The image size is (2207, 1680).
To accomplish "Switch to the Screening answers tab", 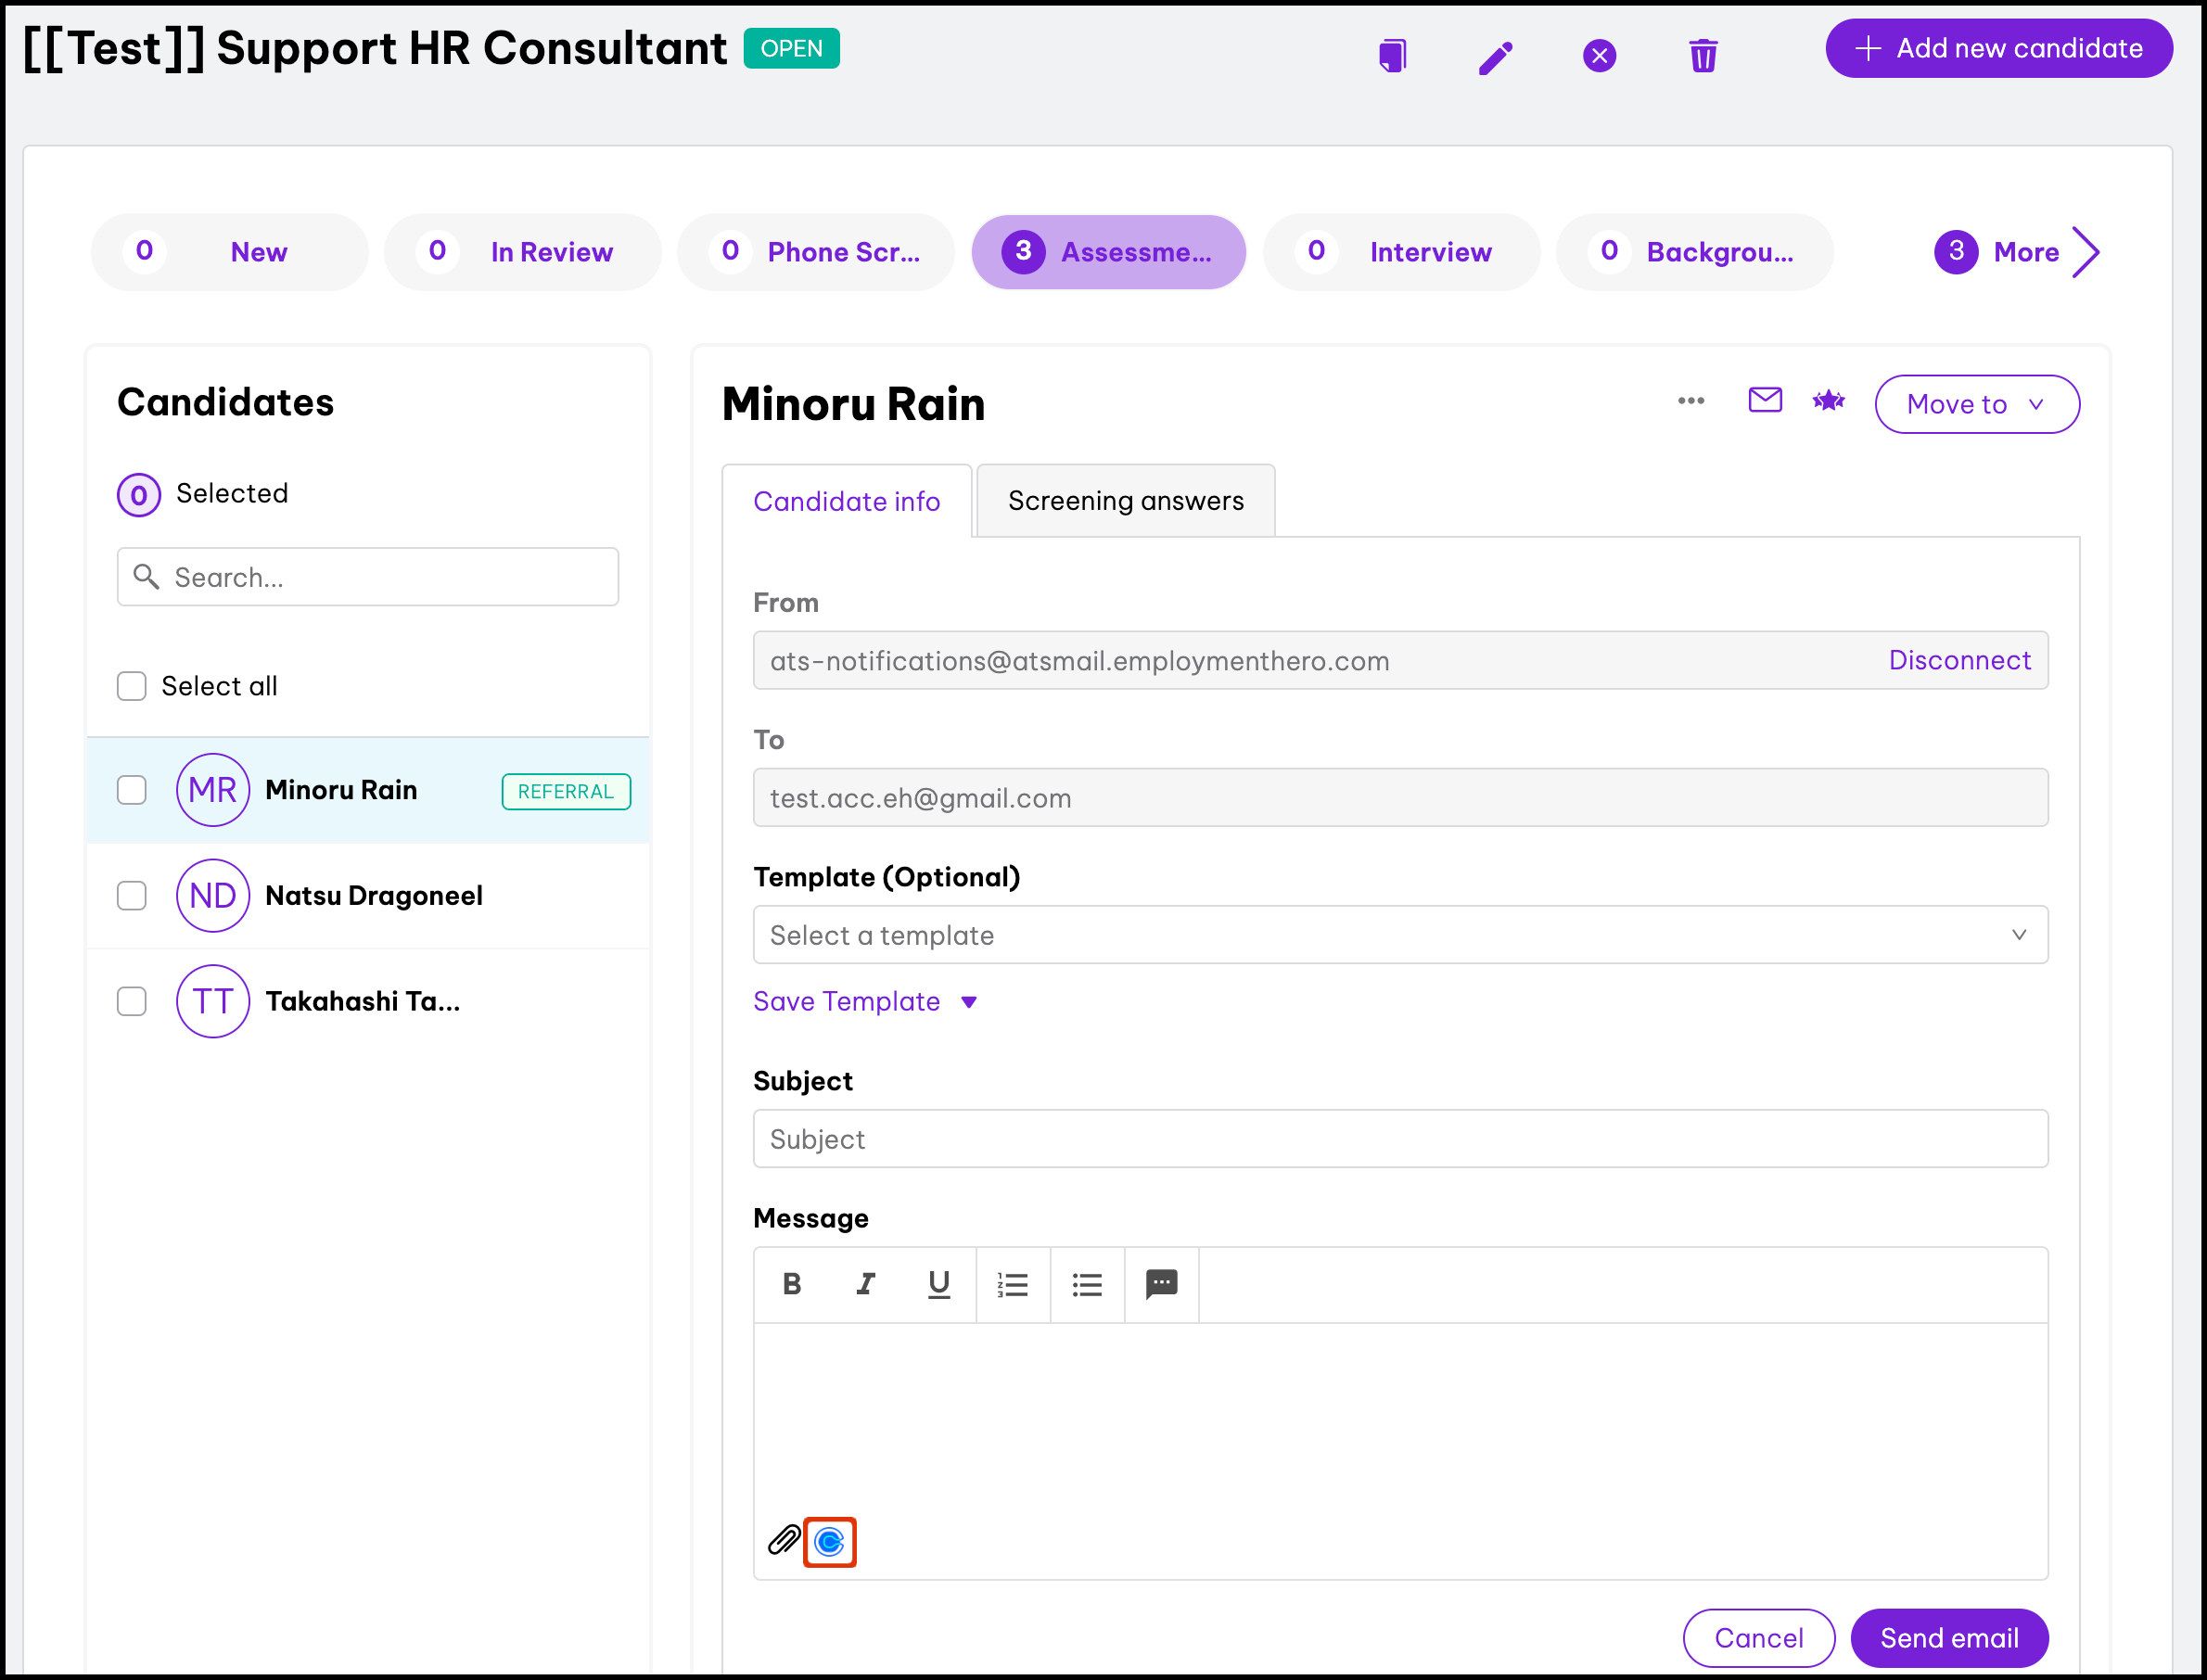I will (x=1125, y=501).
